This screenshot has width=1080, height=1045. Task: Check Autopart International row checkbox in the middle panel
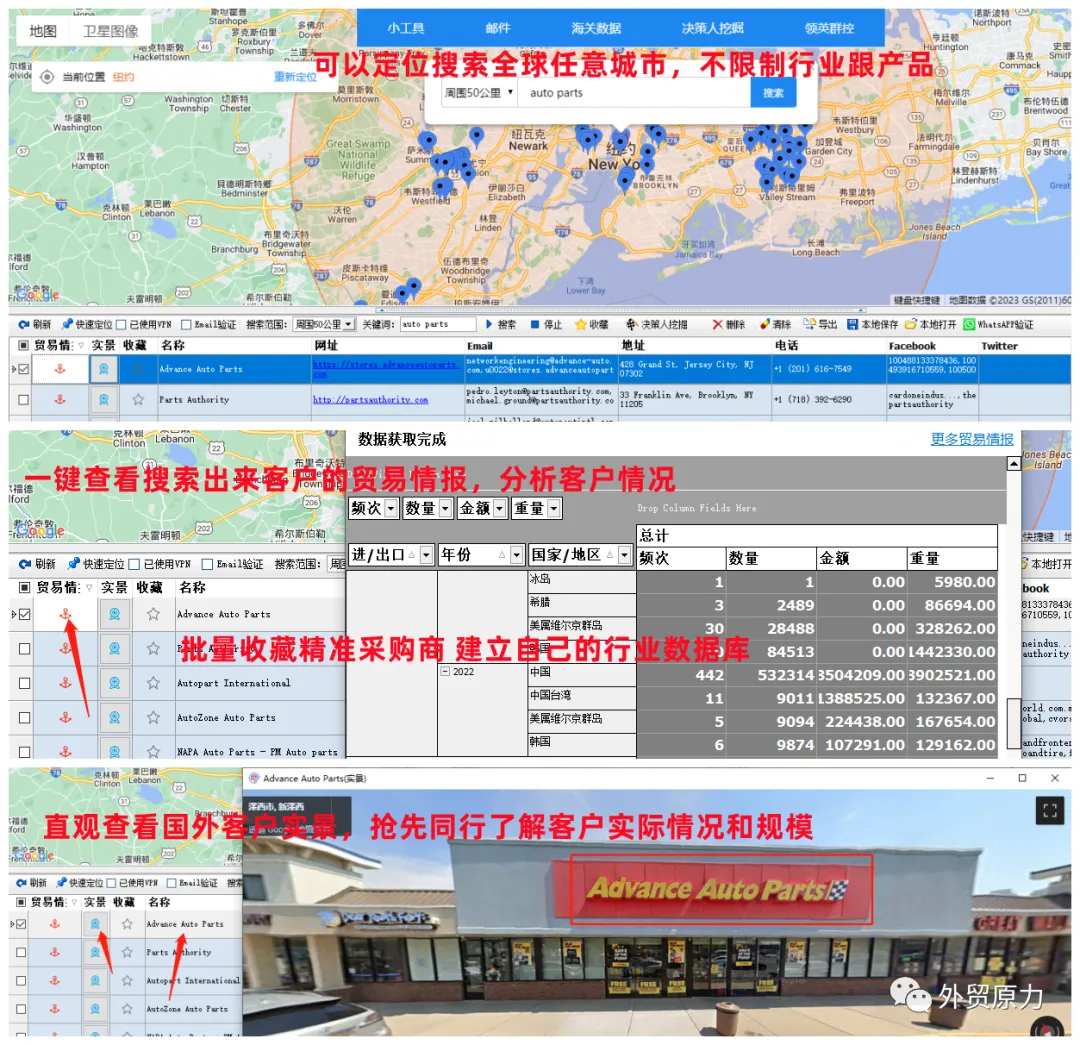coord(25,683)
